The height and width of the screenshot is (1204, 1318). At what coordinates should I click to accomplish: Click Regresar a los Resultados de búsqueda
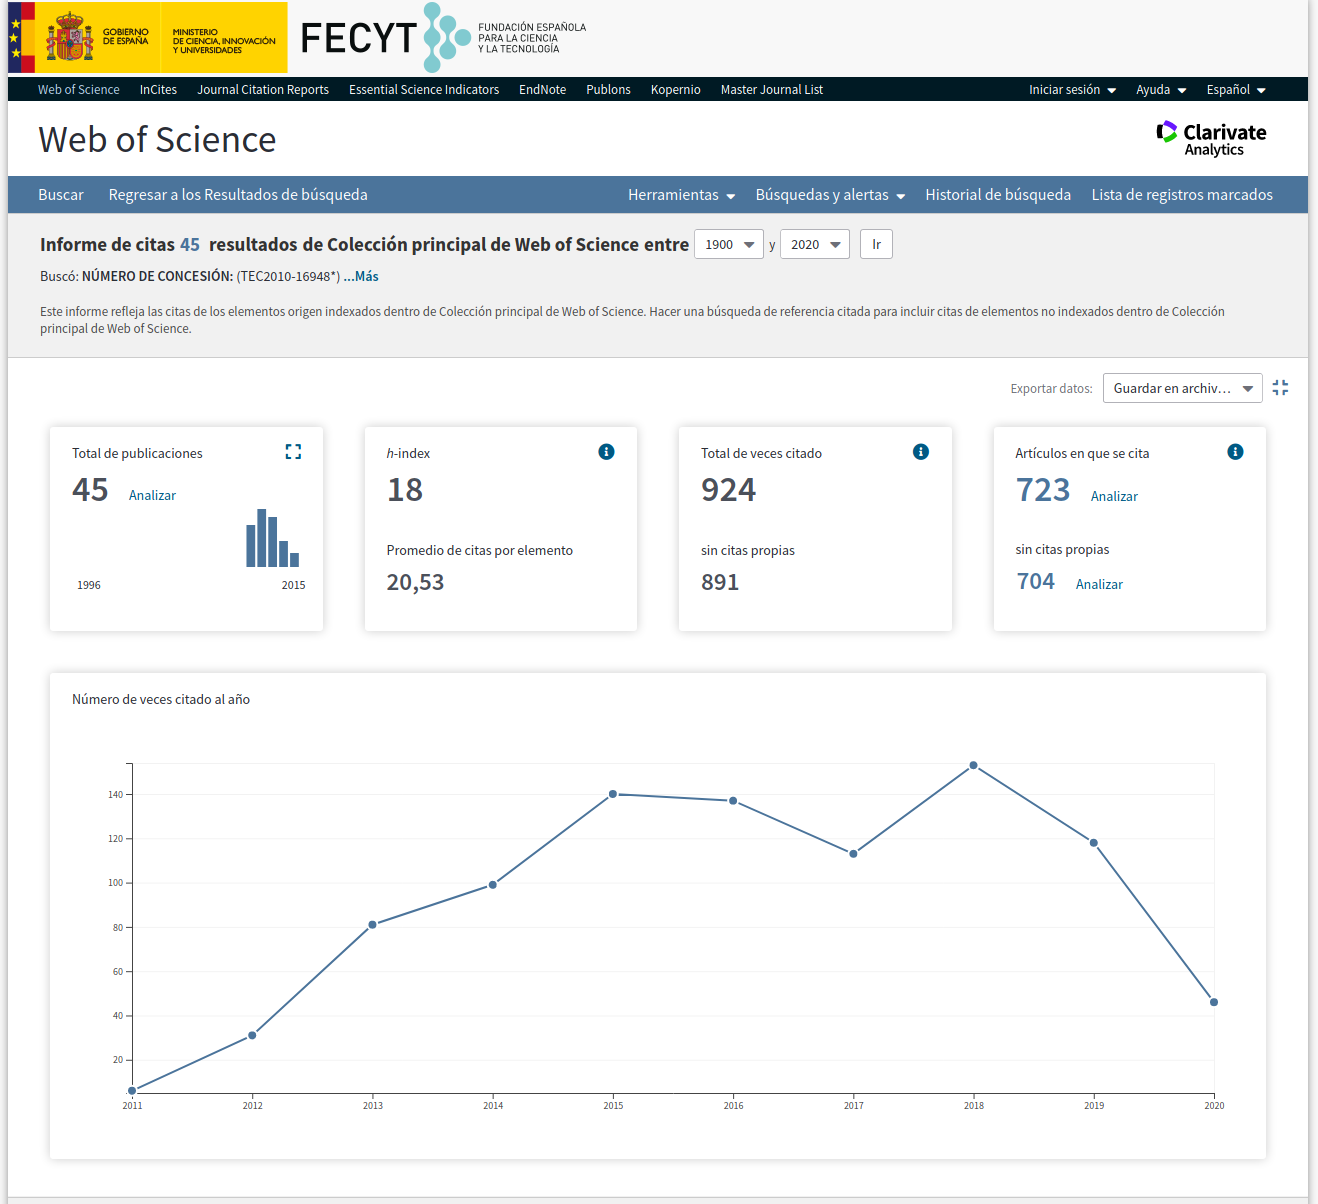[x=238, y=195]
